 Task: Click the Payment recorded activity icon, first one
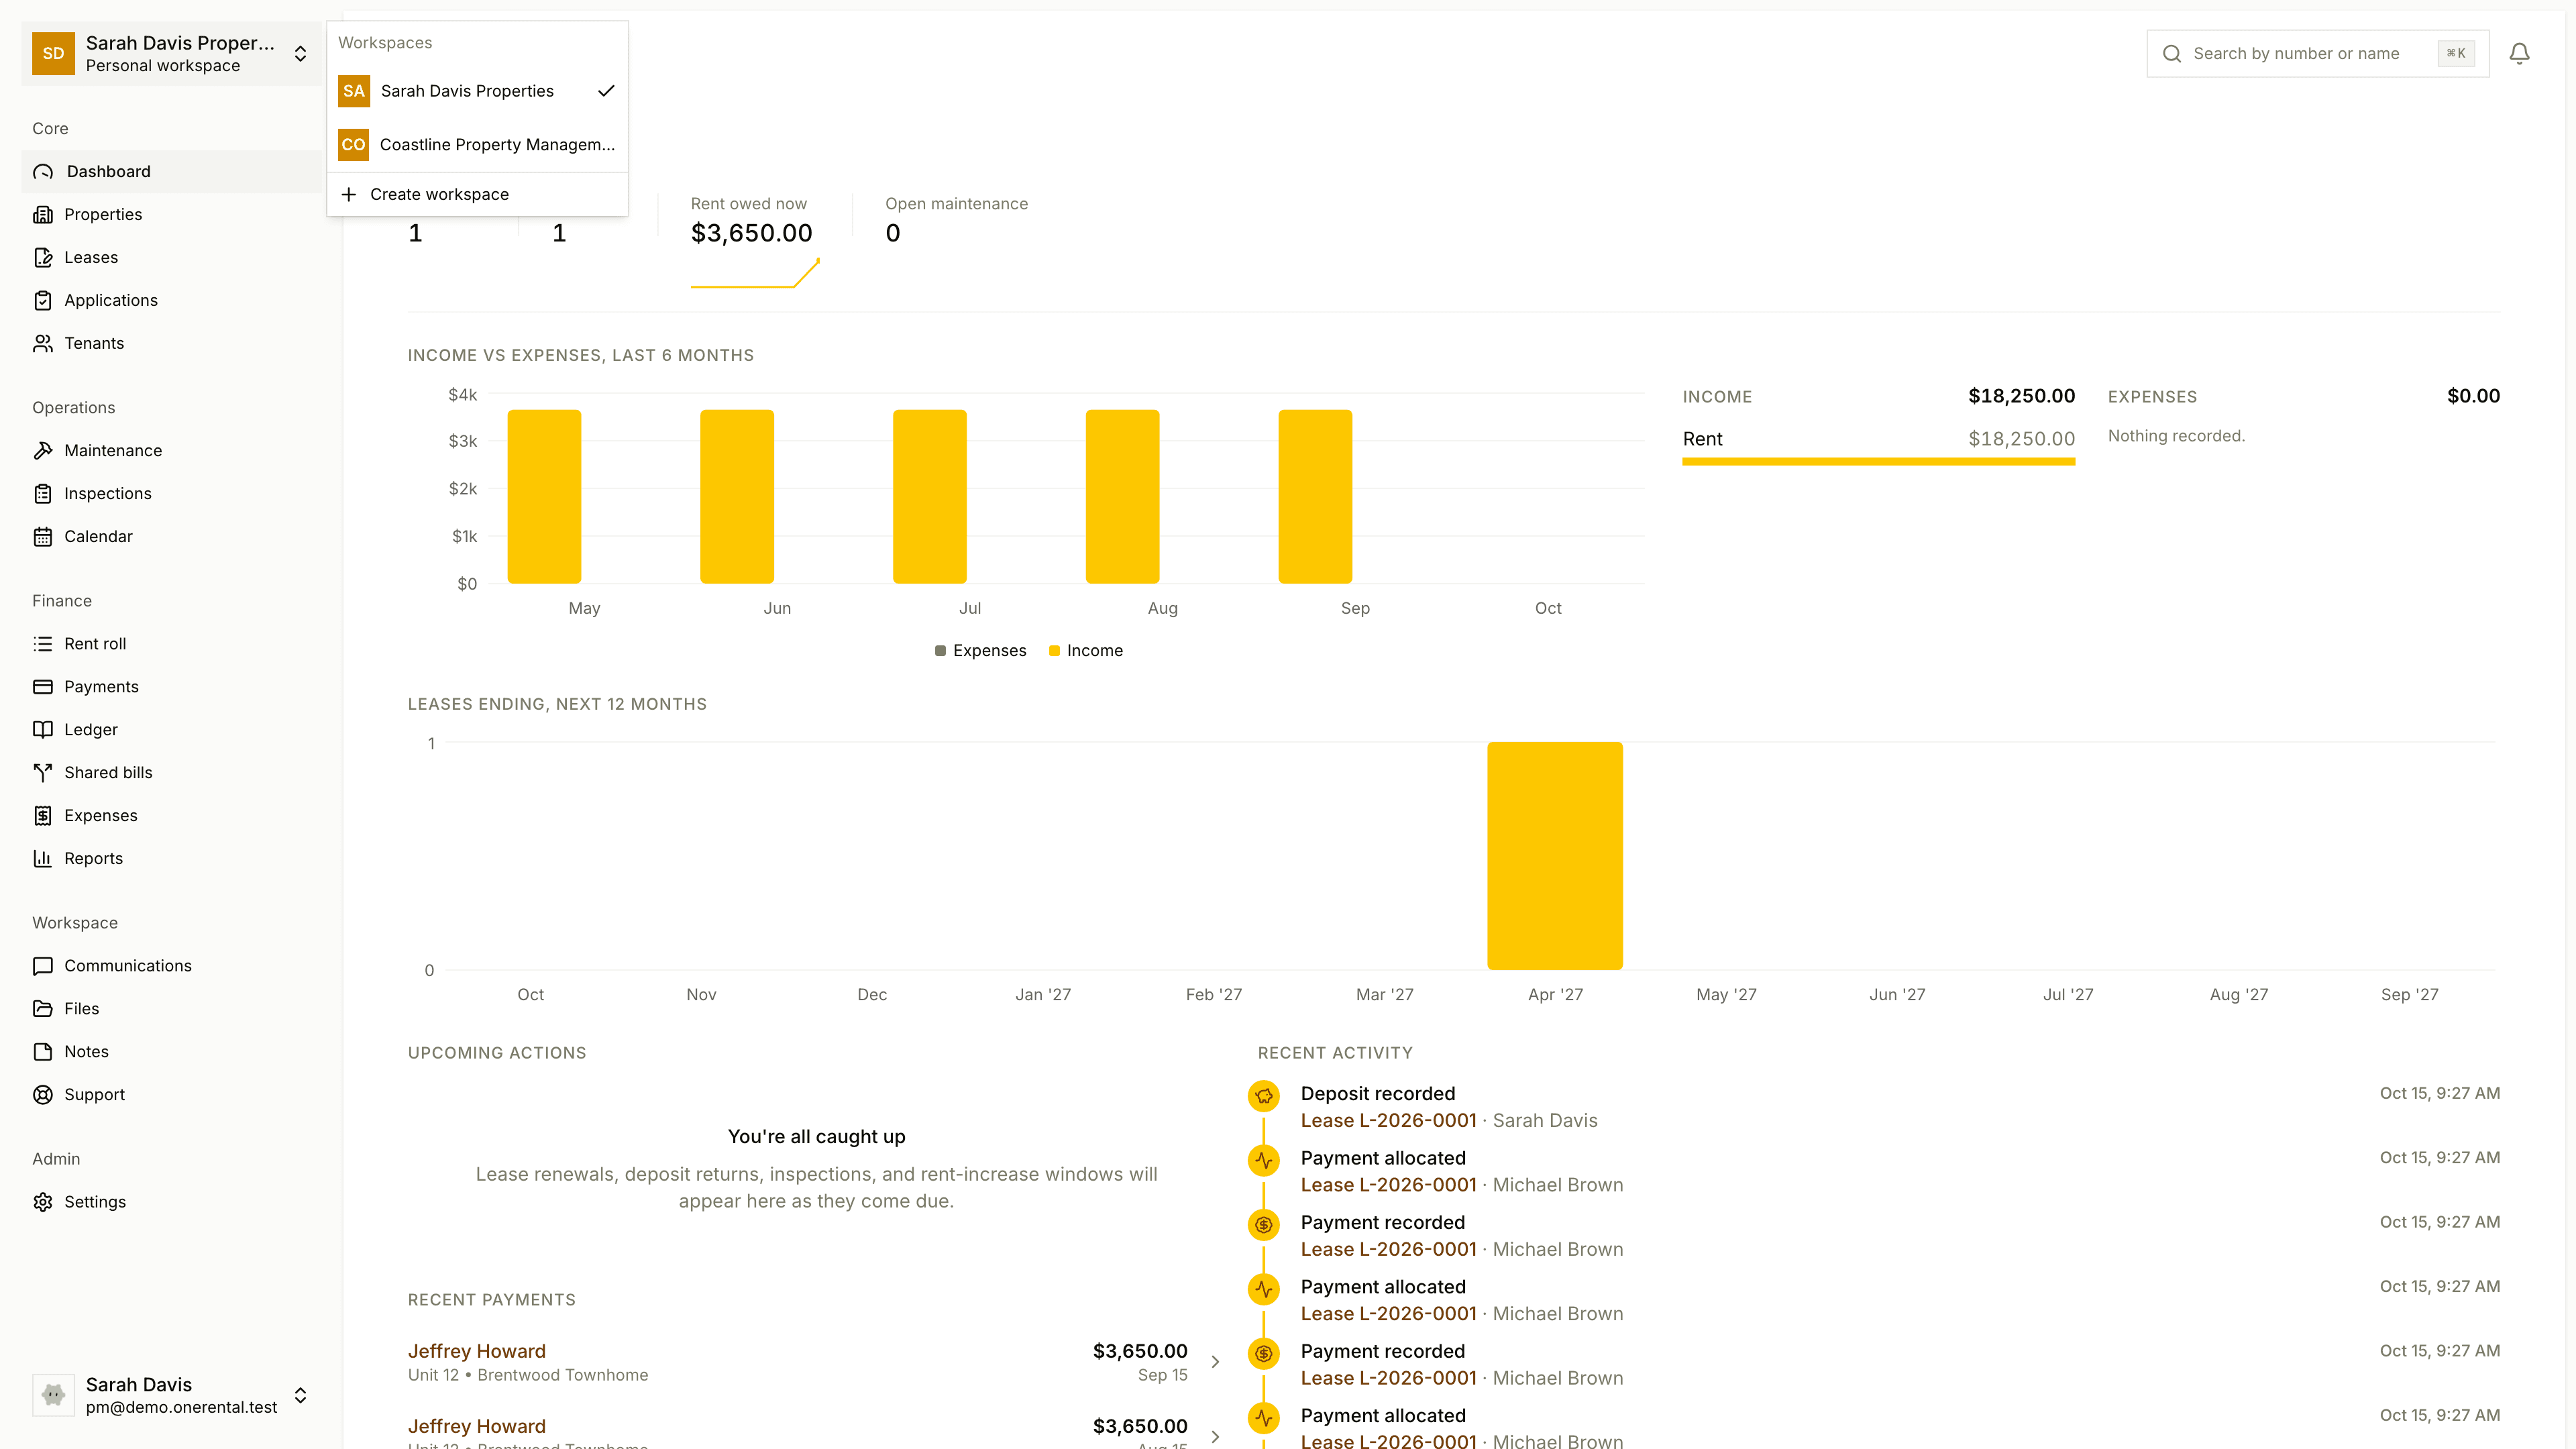[x=1264, y=1225]
